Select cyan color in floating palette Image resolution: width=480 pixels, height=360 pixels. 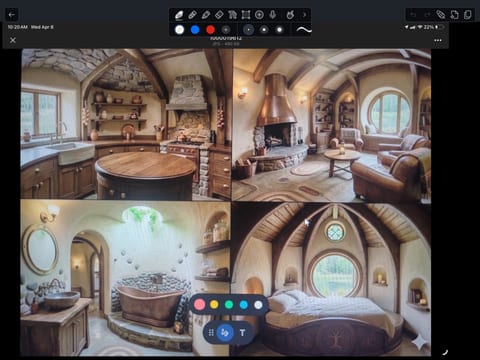(x=244, y=305)
